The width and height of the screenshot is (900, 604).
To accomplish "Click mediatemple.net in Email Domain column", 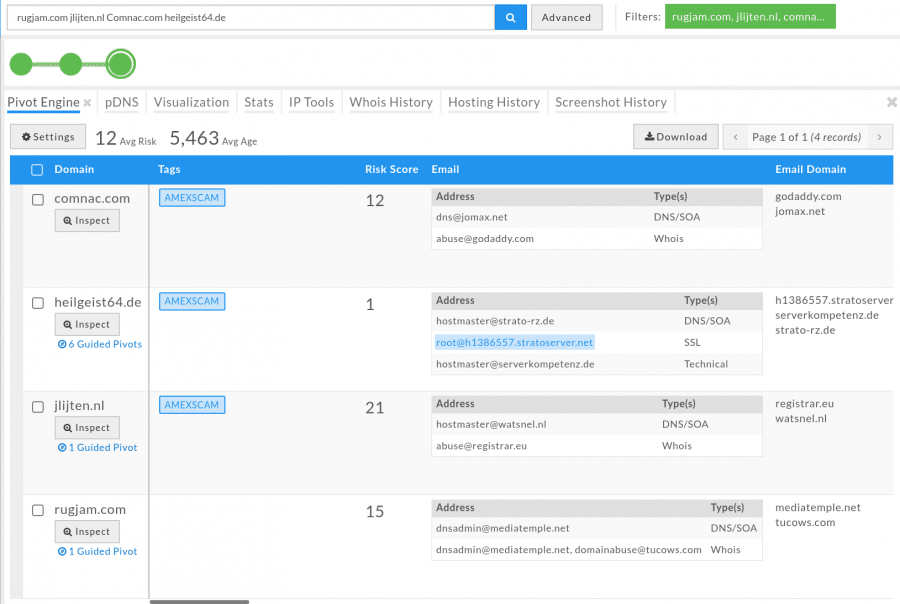I will [818, 508].
